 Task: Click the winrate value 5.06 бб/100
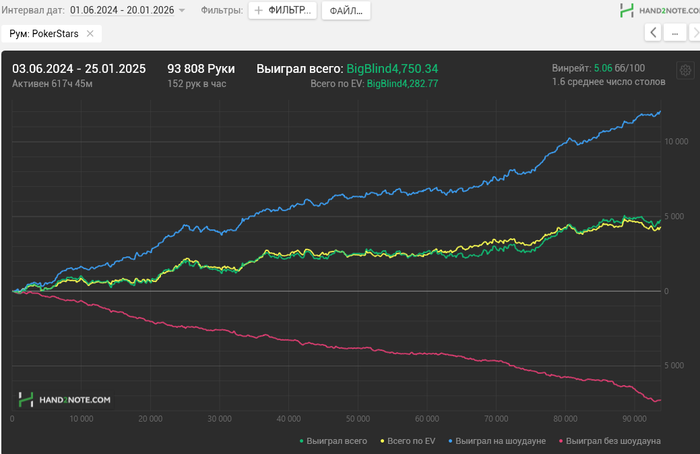619,68
